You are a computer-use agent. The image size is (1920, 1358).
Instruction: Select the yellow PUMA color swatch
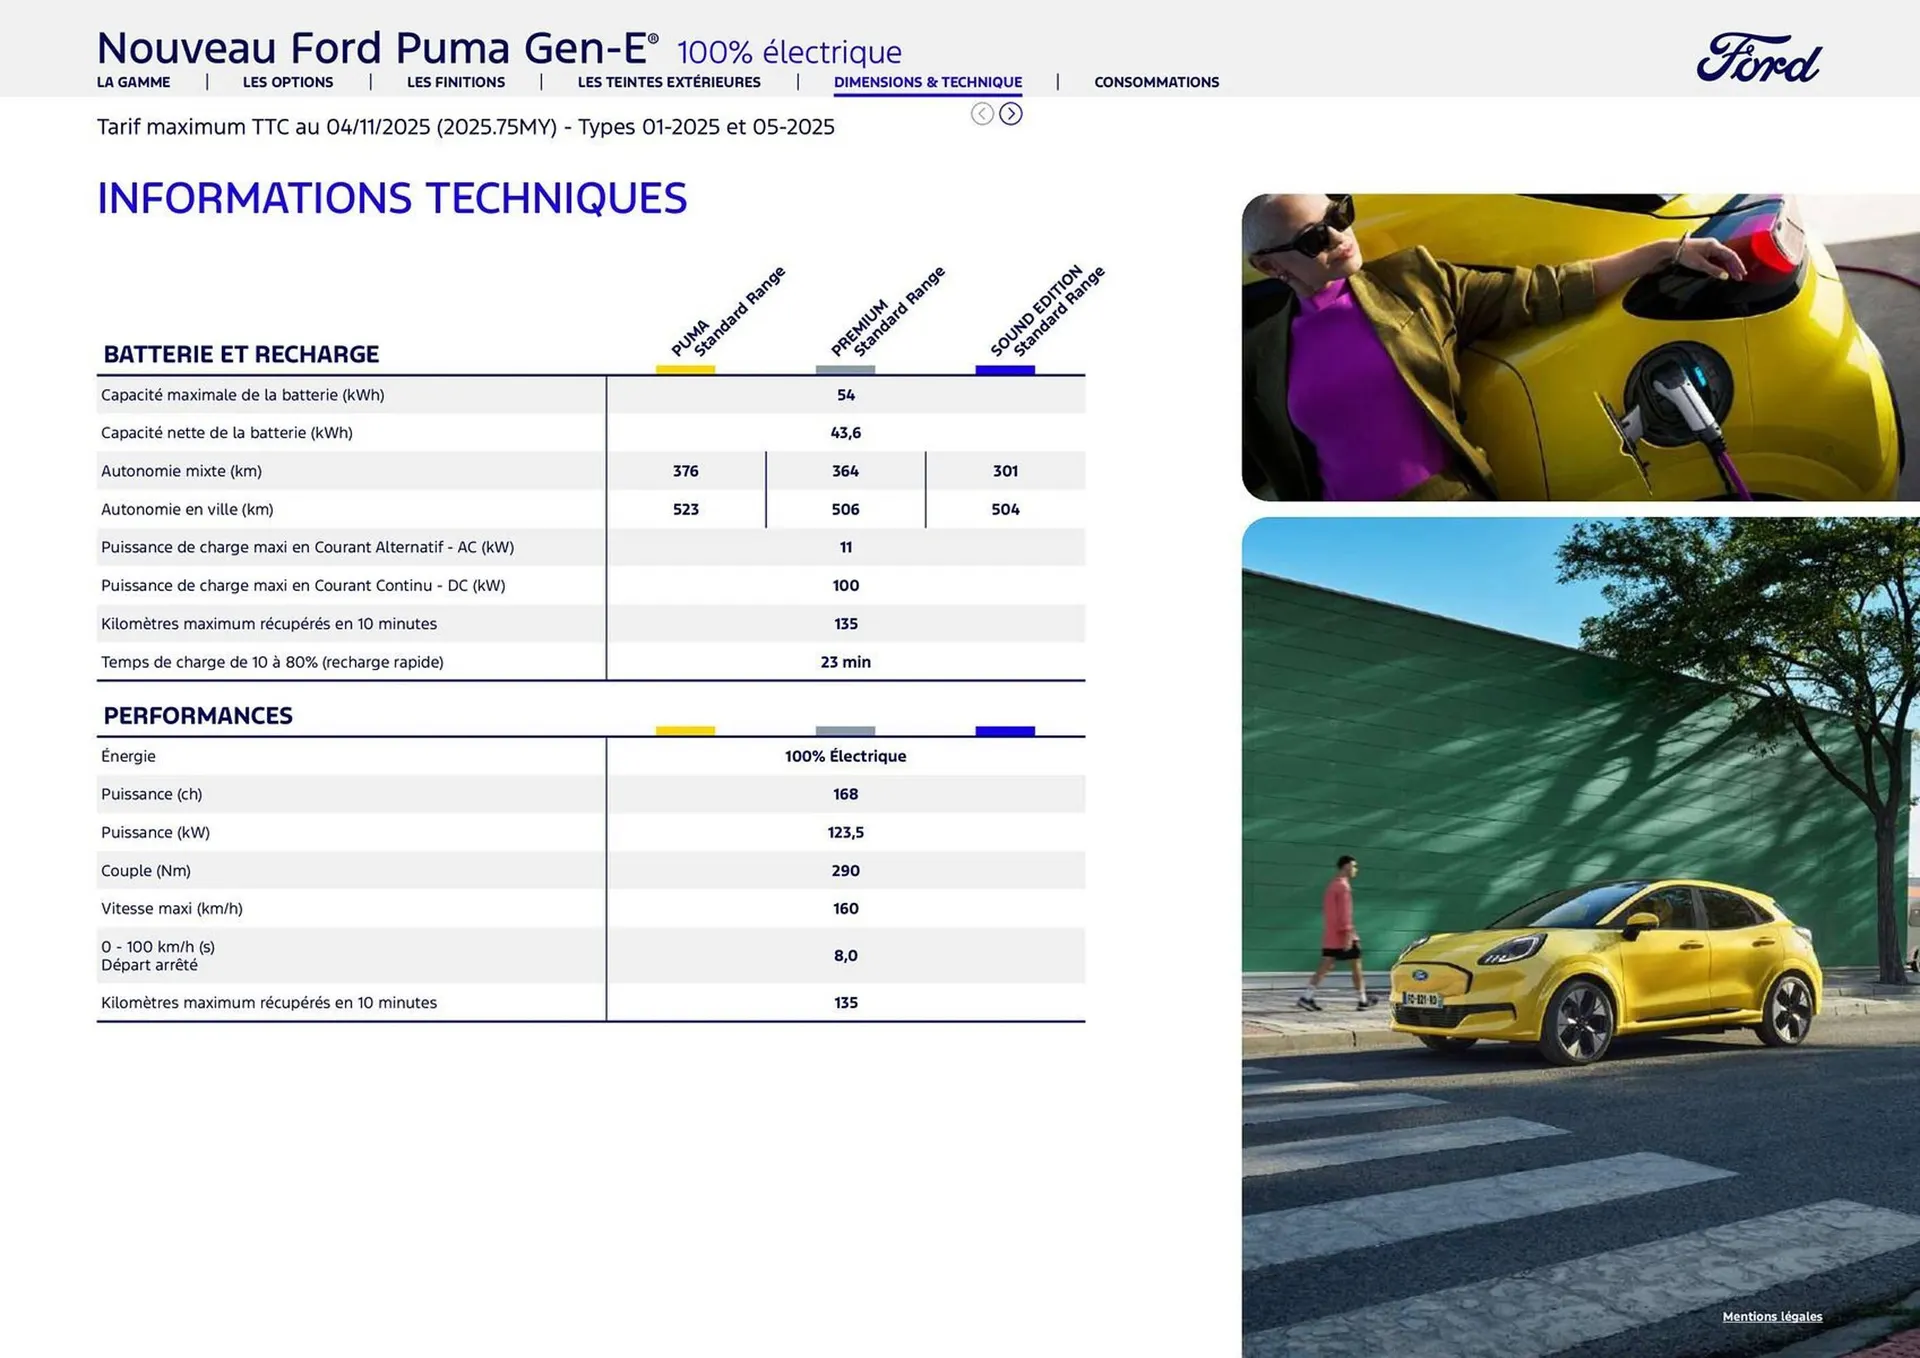point(686,369)
